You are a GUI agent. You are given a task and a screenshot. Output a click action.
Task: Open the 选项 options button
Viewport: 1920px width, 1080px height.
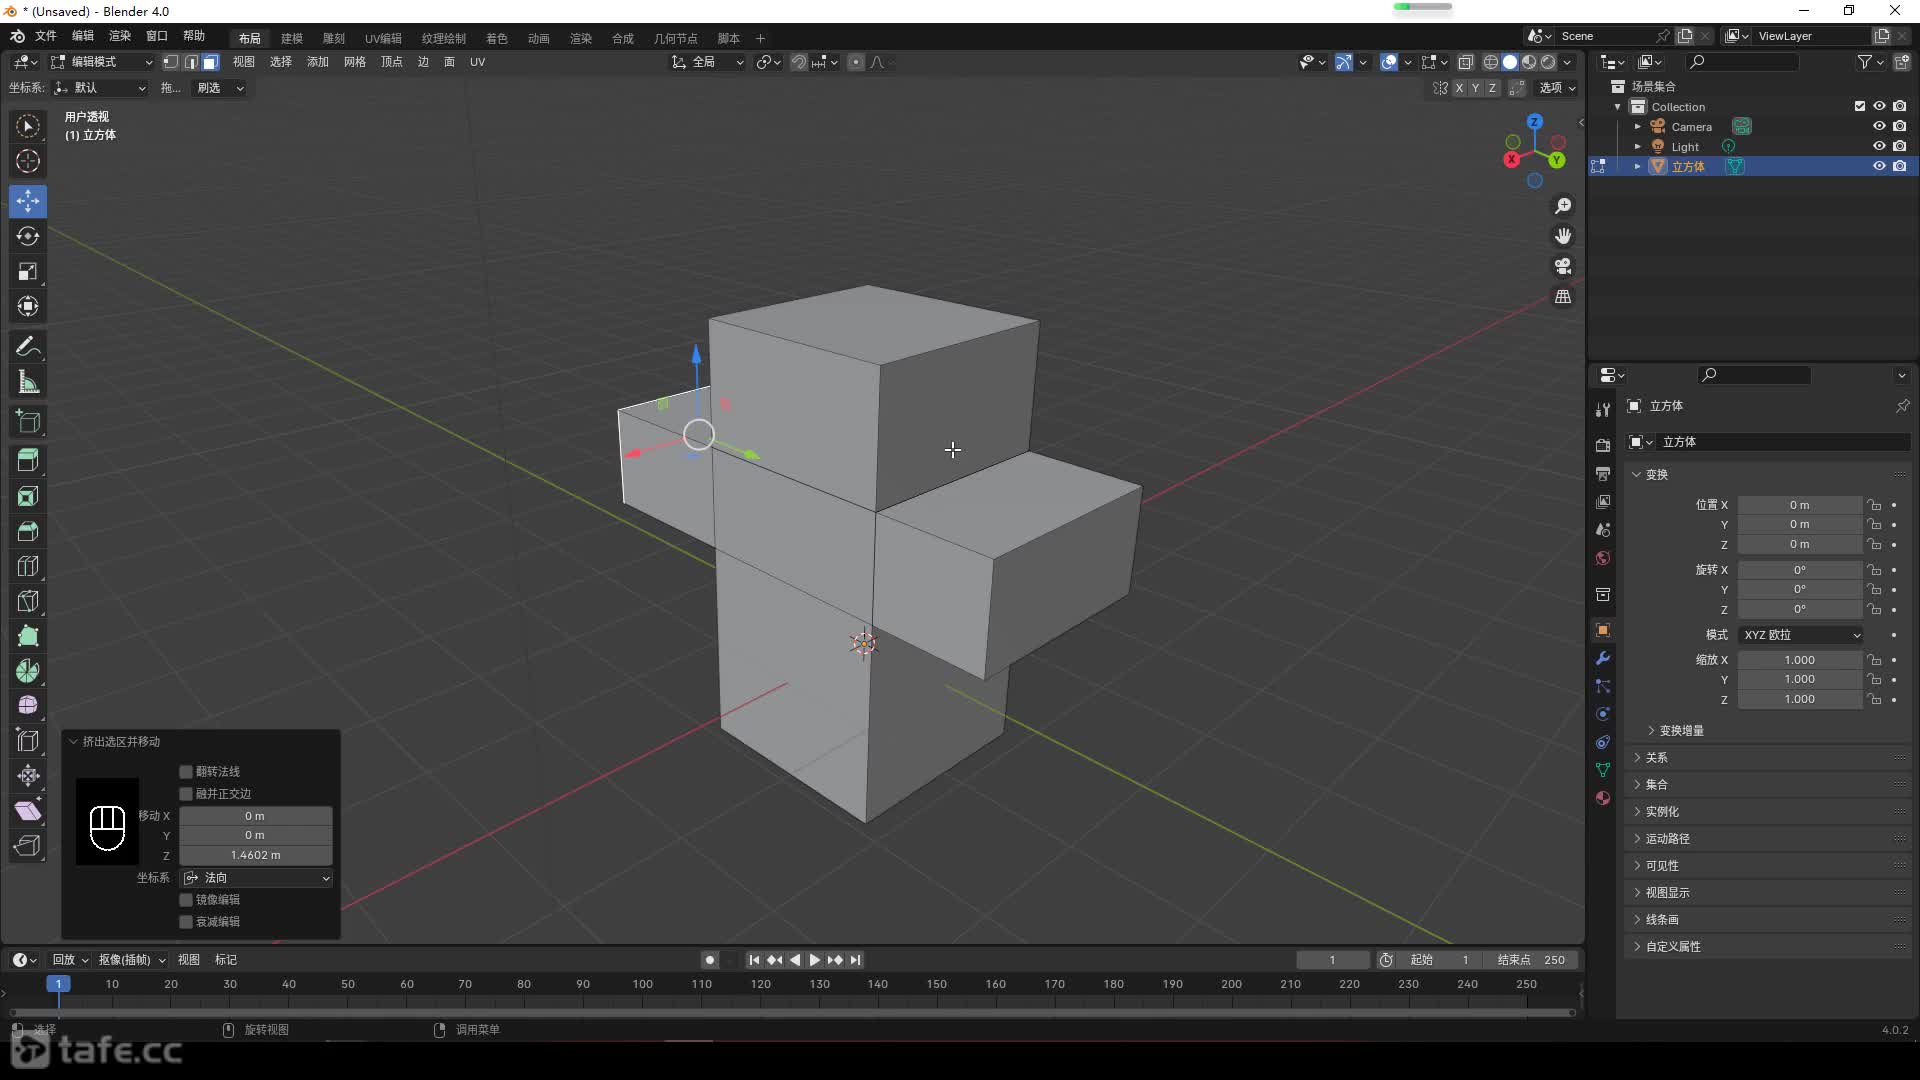(x=1557, y=88)
